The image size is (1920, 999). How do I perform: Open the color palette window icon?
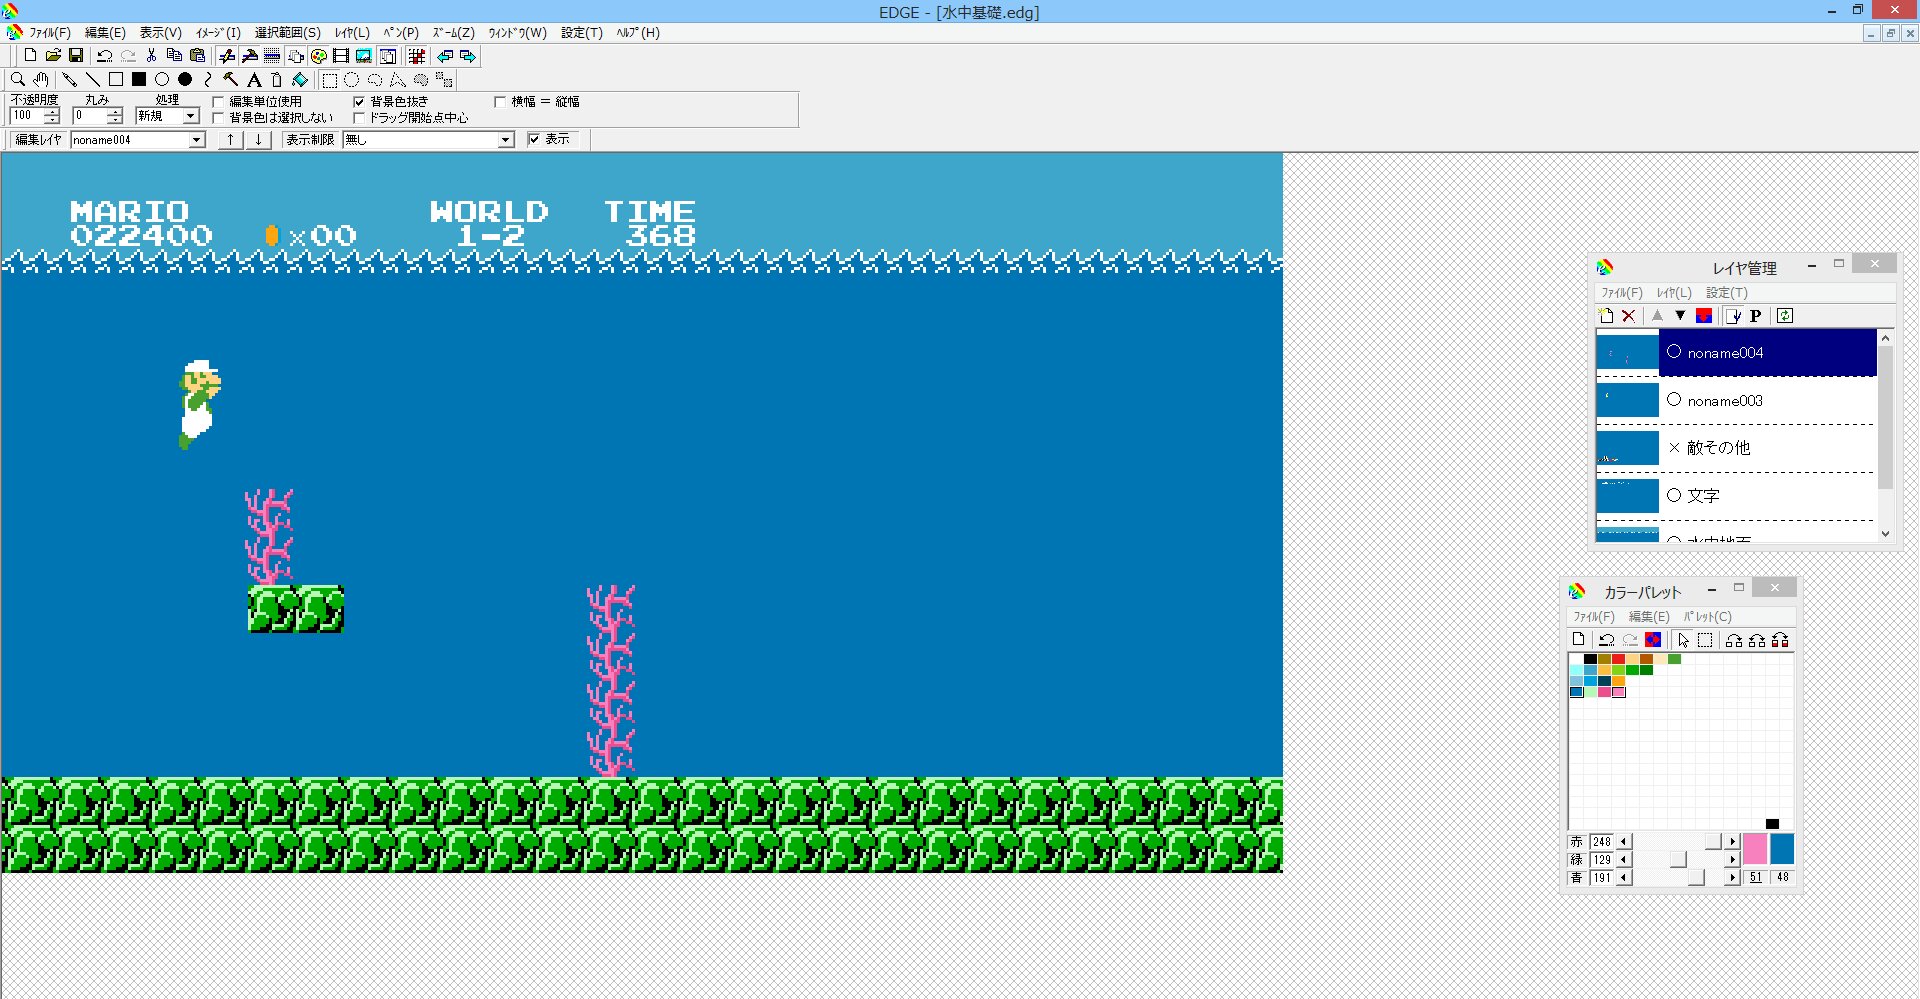click(319, 56)
